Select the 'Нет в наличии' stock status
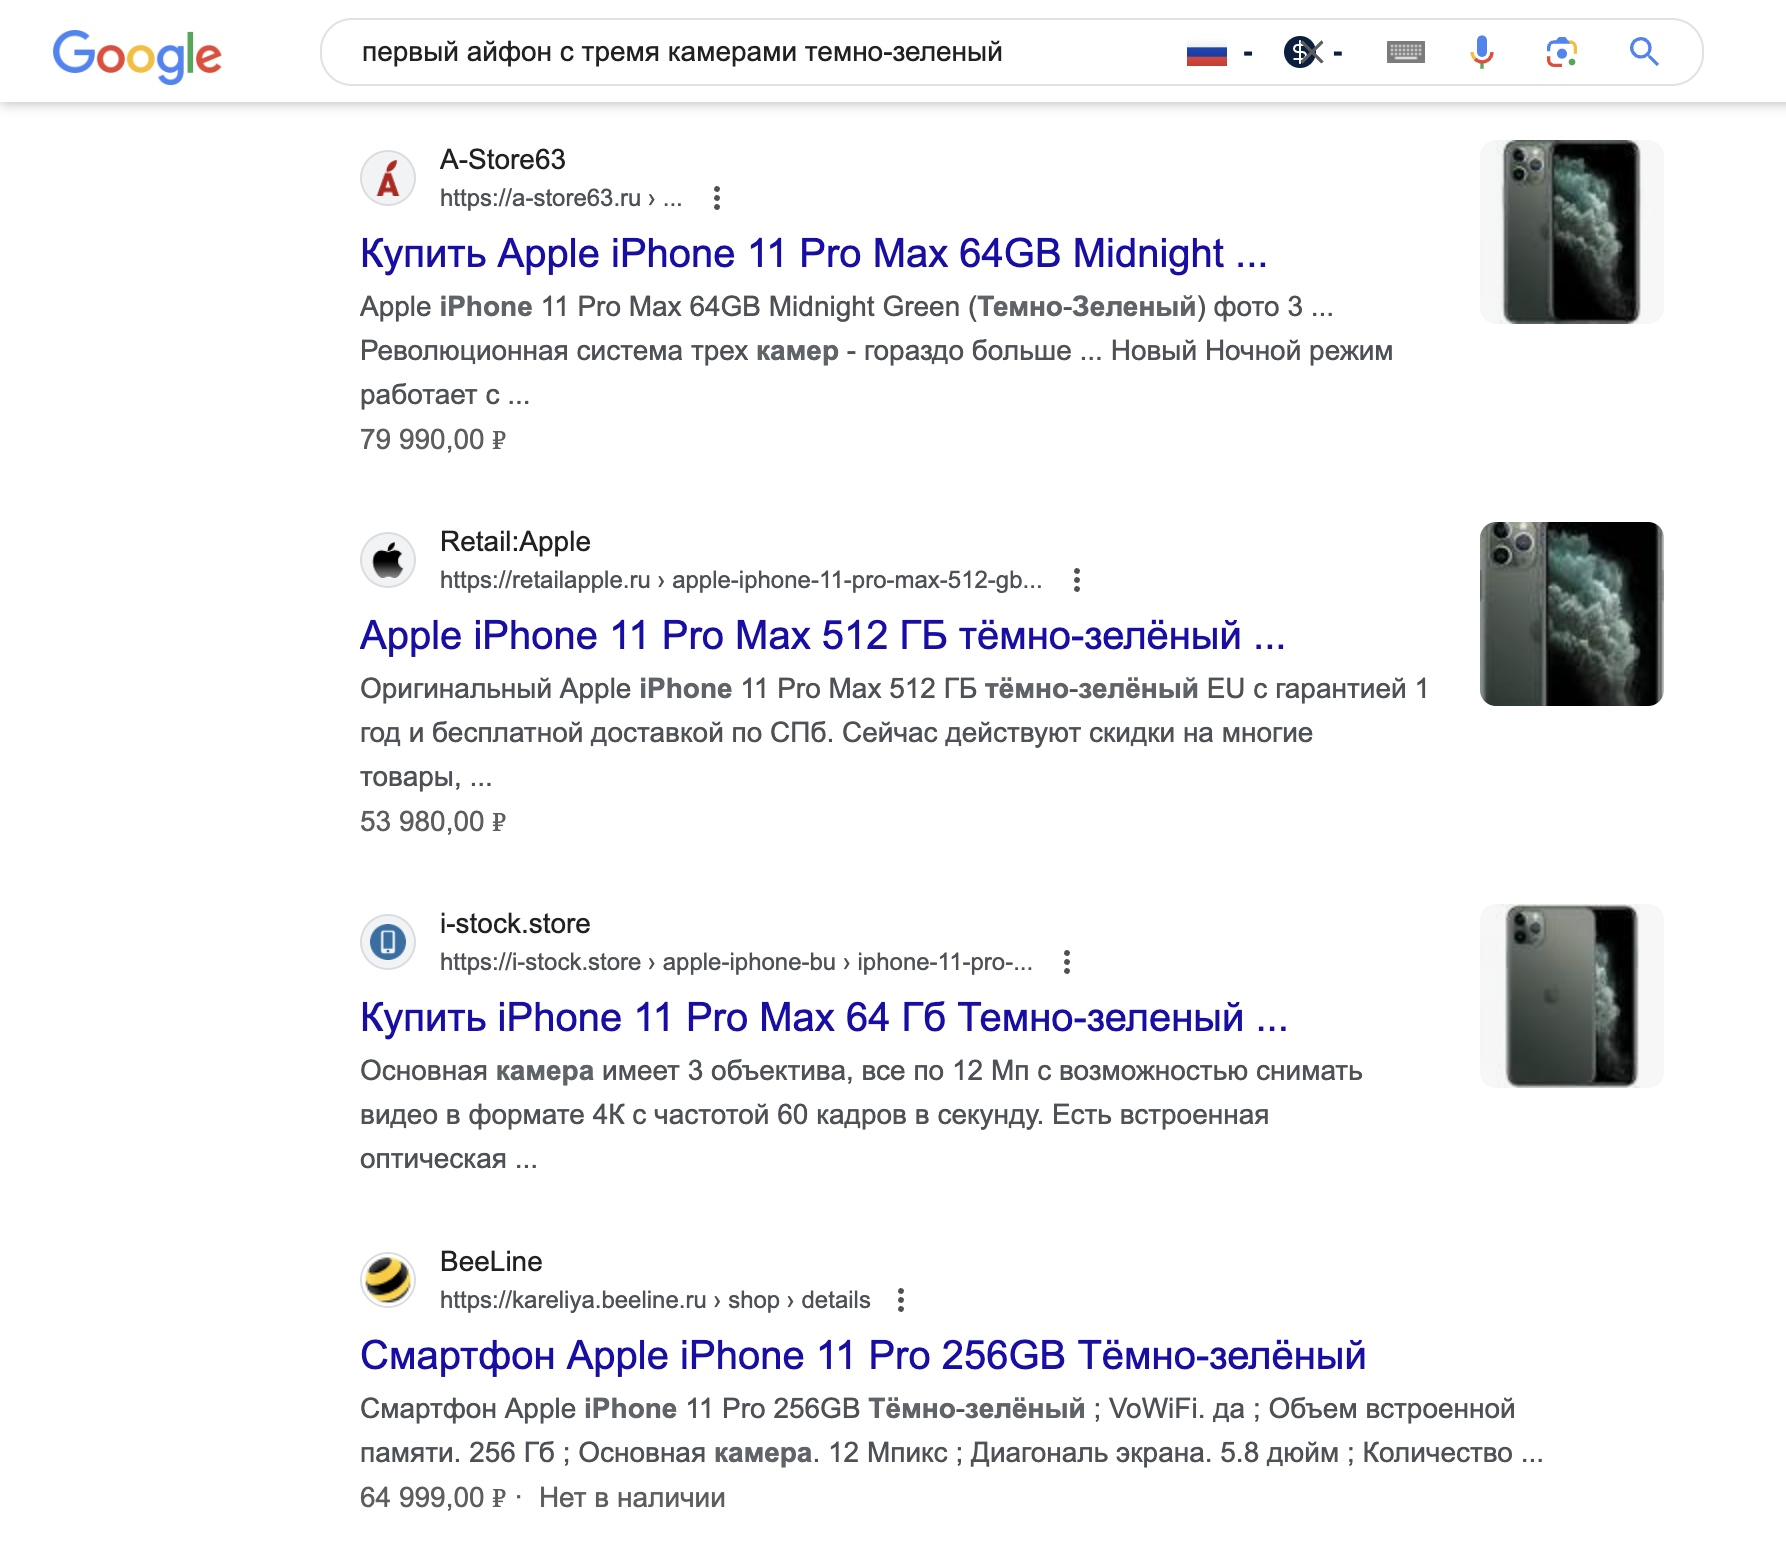This screenshot has height=1542, width=1786. [632, 1497]
